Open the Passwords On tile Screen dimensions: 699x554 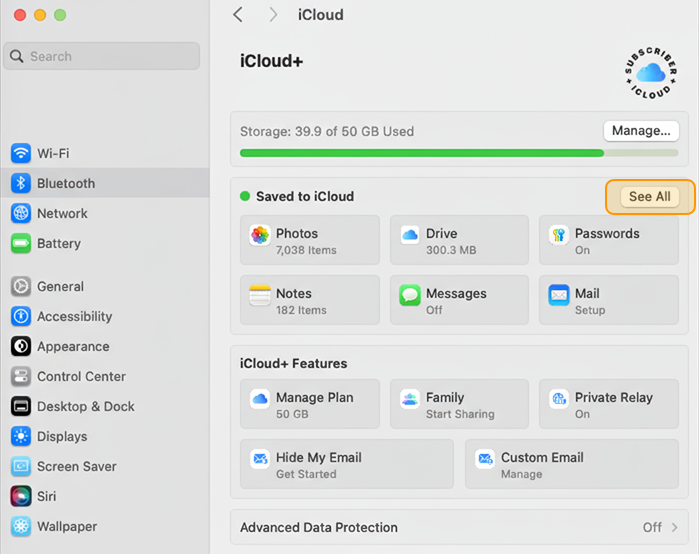609,240
